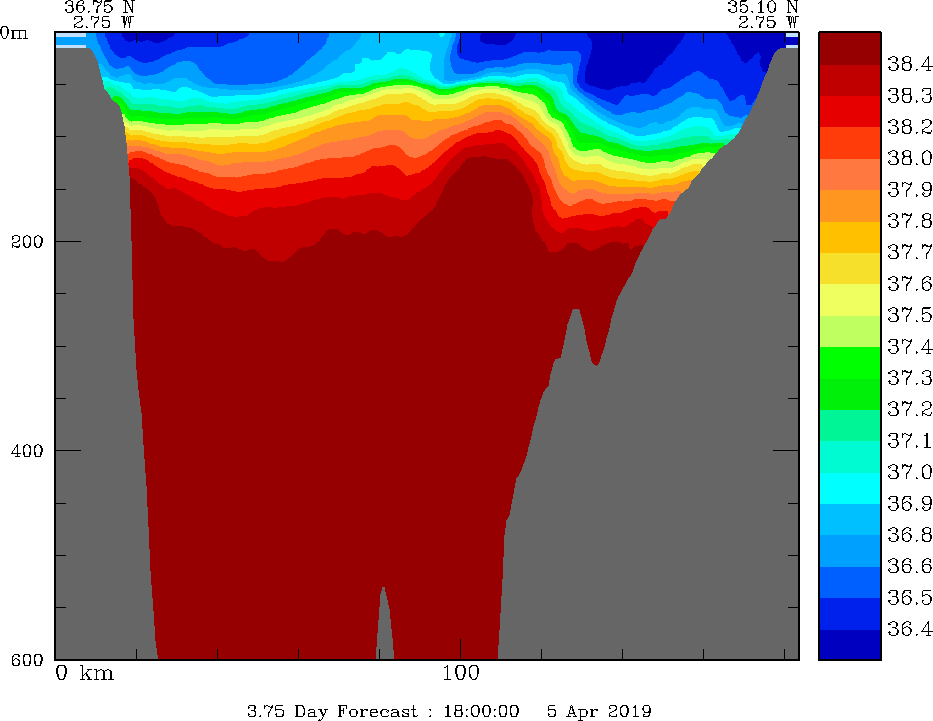Click the 36.6 colorbar value
The image size is (933, 721).
point(909,566)
